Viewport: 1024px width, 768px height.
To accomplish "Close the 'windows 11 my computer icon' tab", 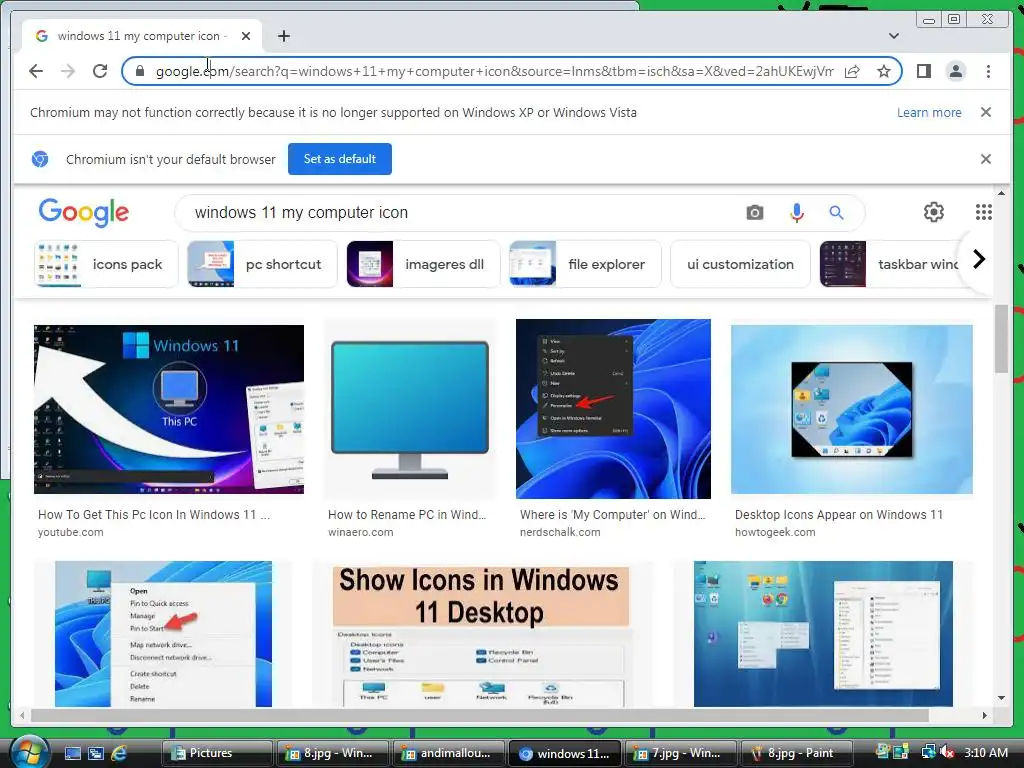I will tap(246, 36).
